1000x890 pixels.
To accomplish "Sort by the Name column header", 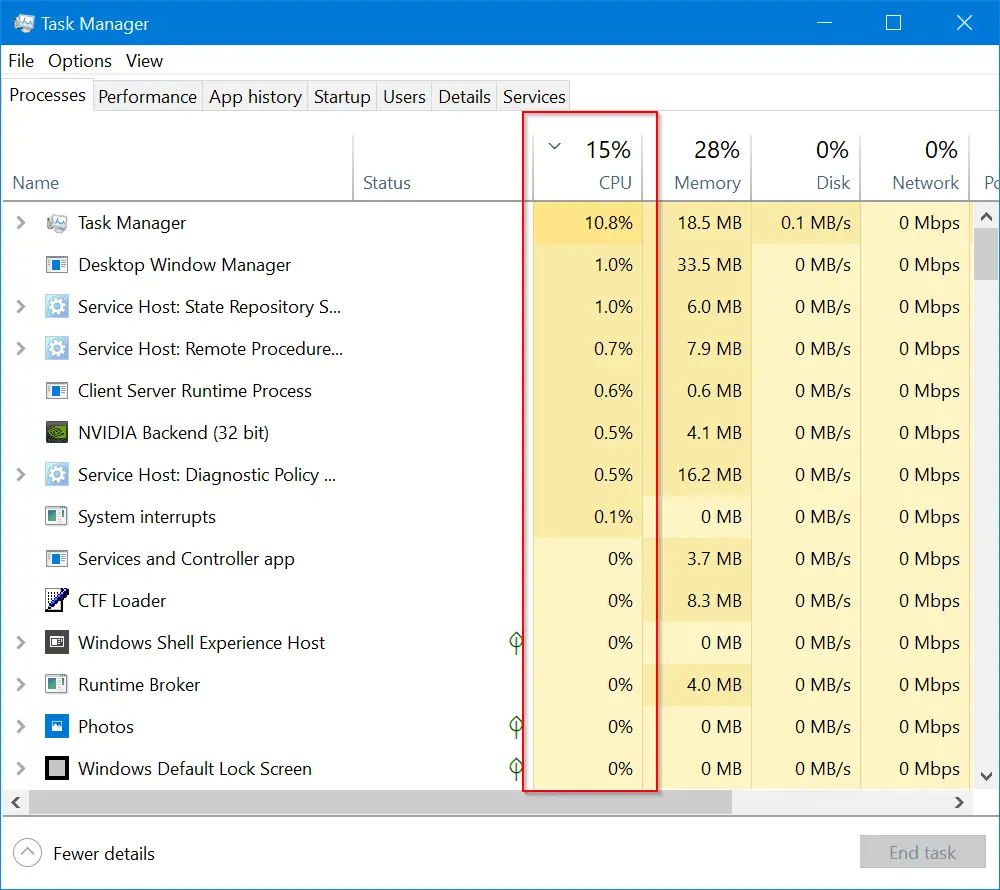I will pos(177,167).
